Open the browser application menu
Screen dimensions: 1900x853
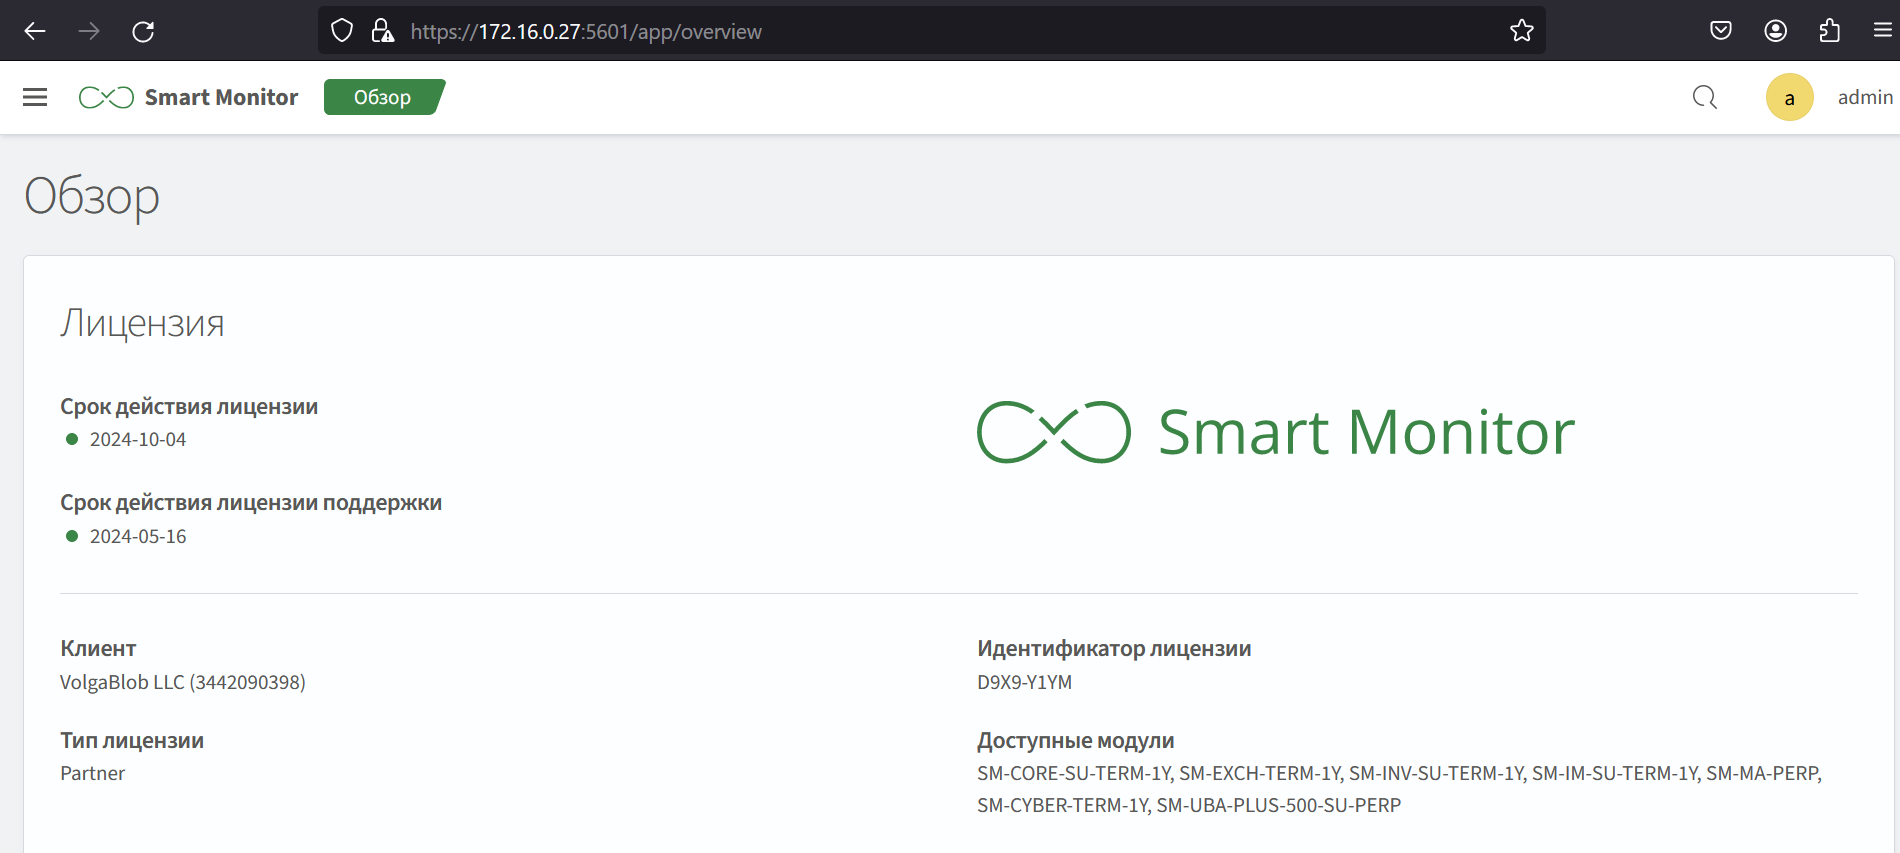coord(1882,31)
